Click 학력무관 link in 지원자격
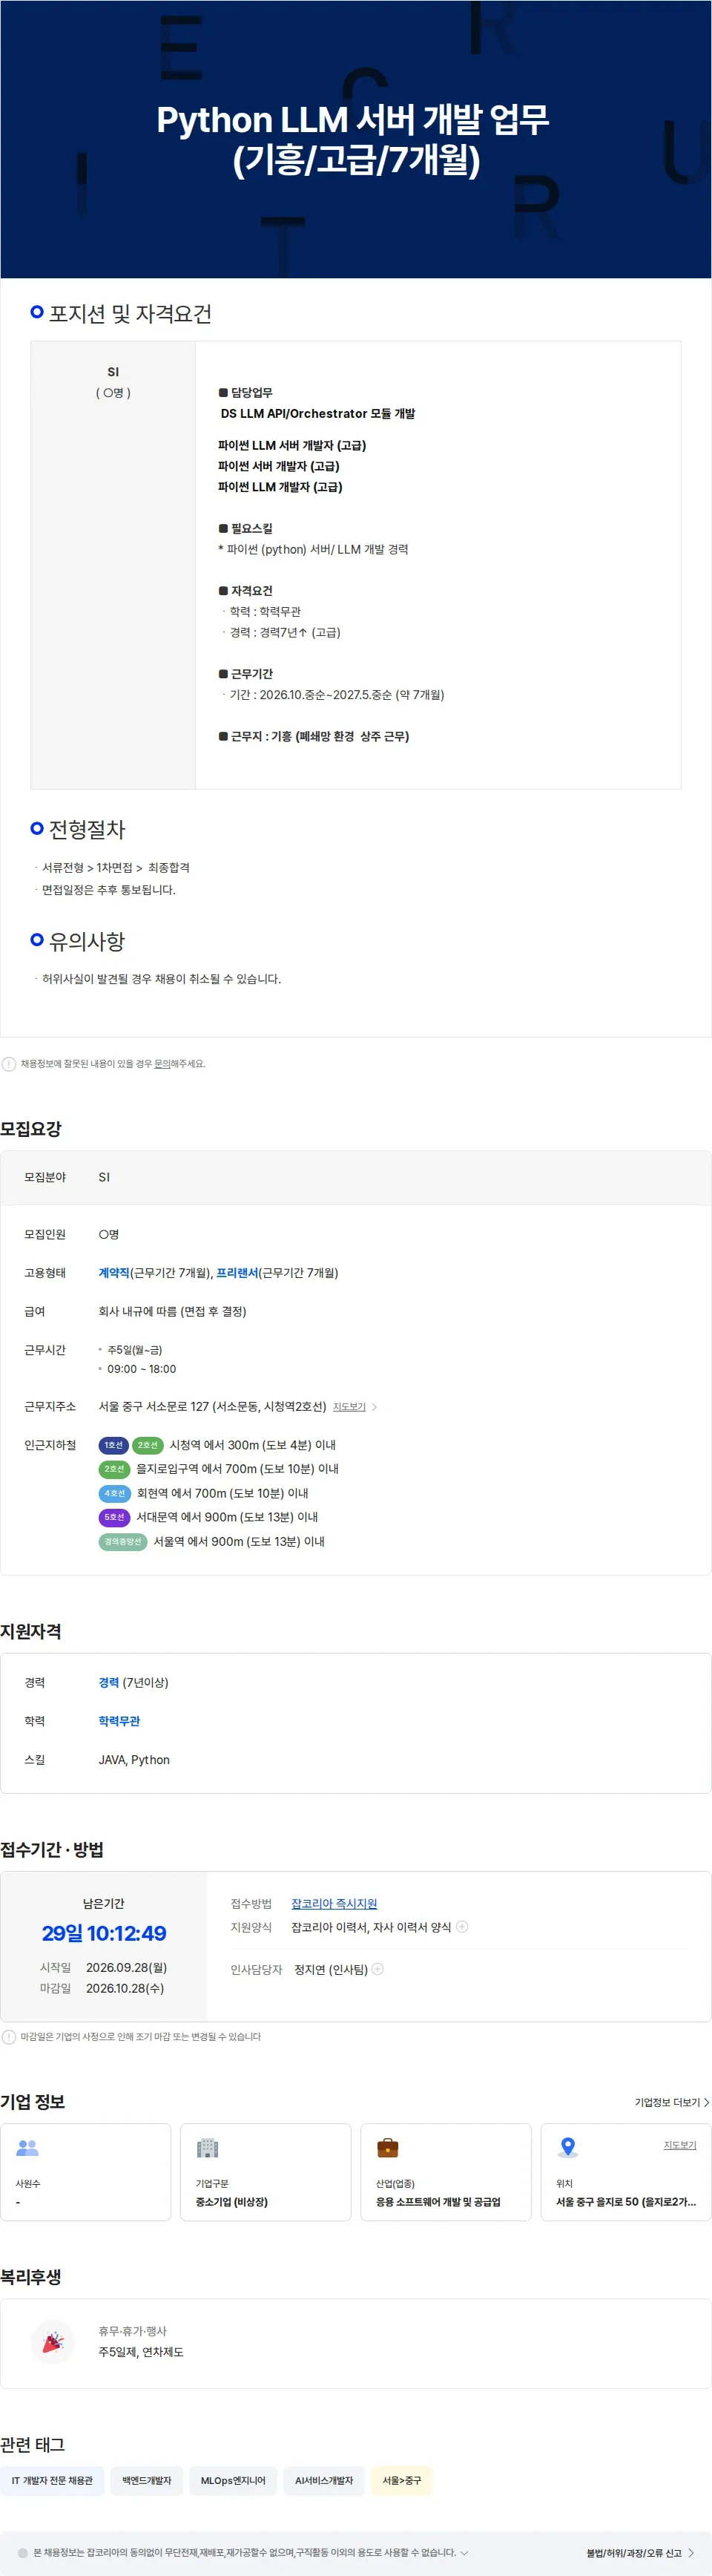 click(x=119, y=1721)
